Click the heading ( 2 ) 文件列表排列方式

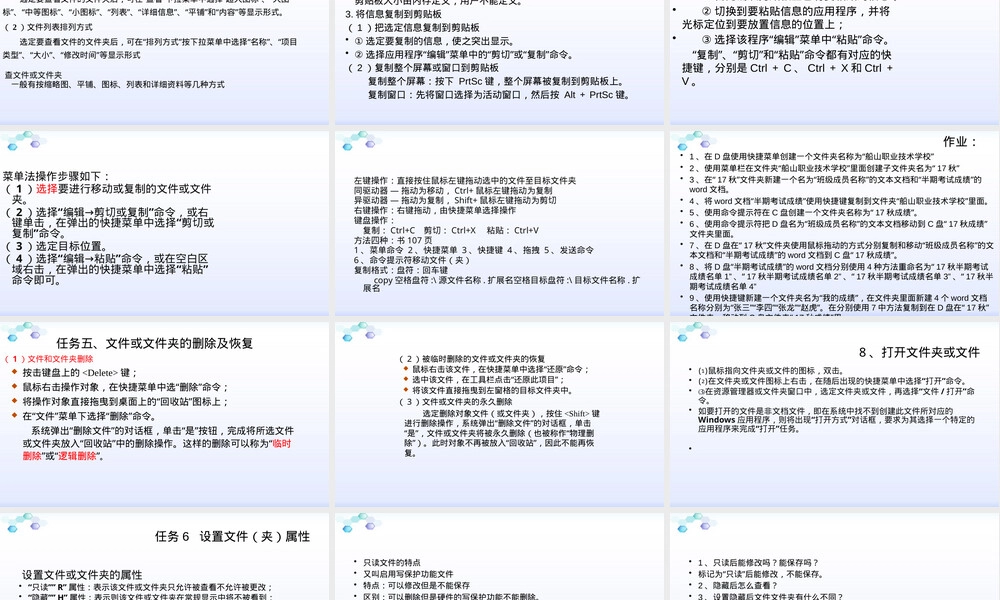pos(48,27)
